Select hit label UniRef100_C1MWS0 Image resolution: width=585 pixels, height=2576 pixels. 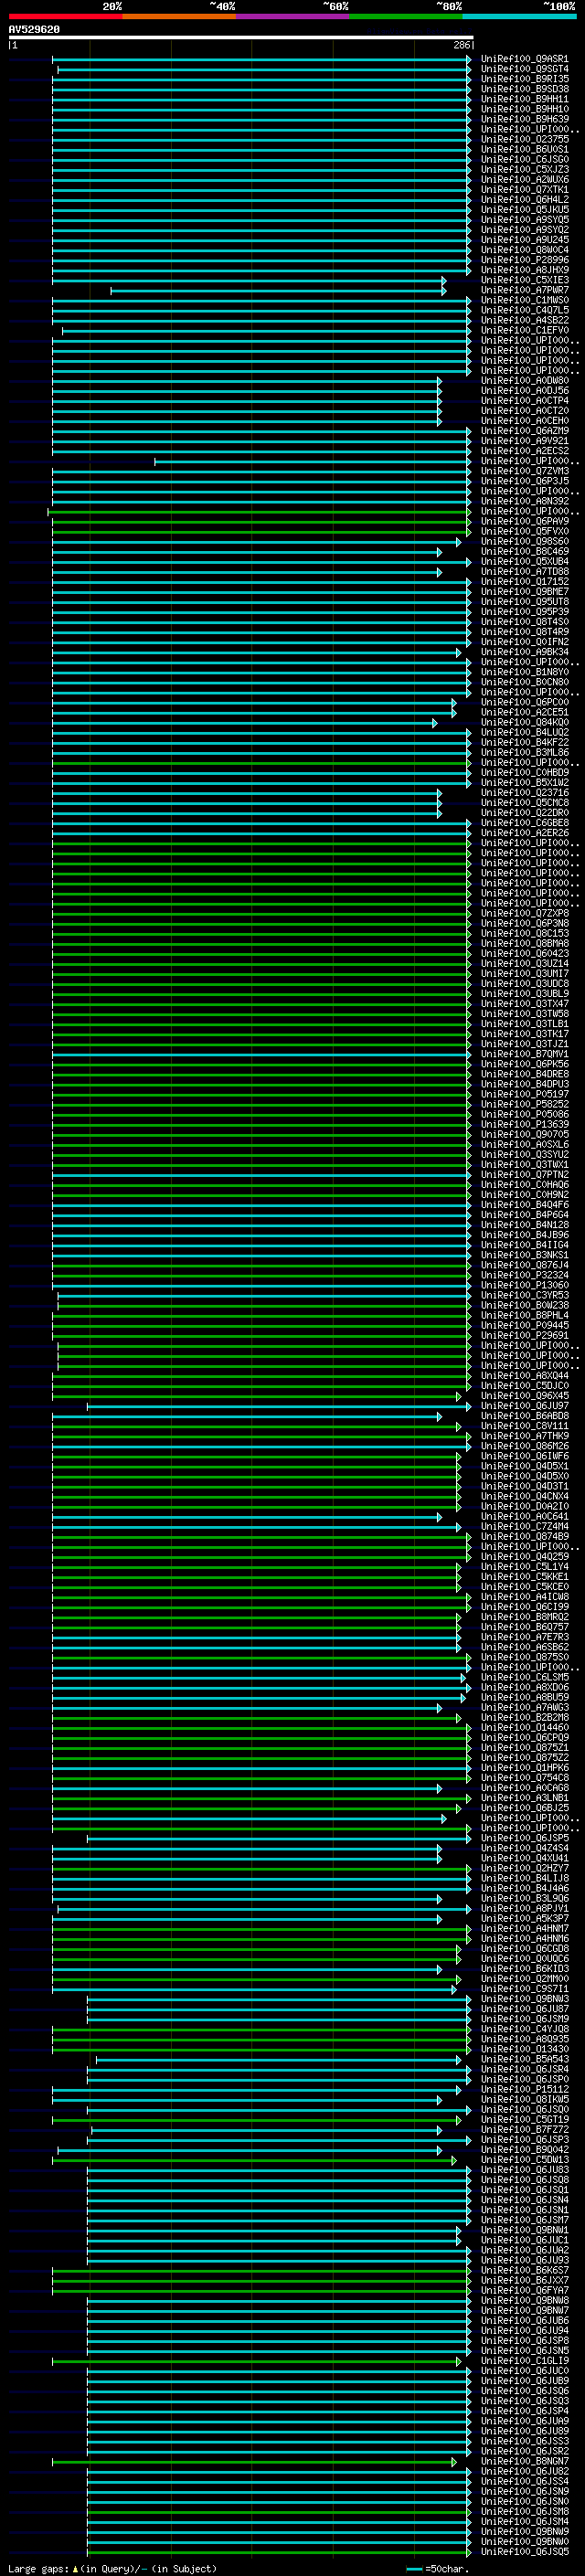coord(525,300)
